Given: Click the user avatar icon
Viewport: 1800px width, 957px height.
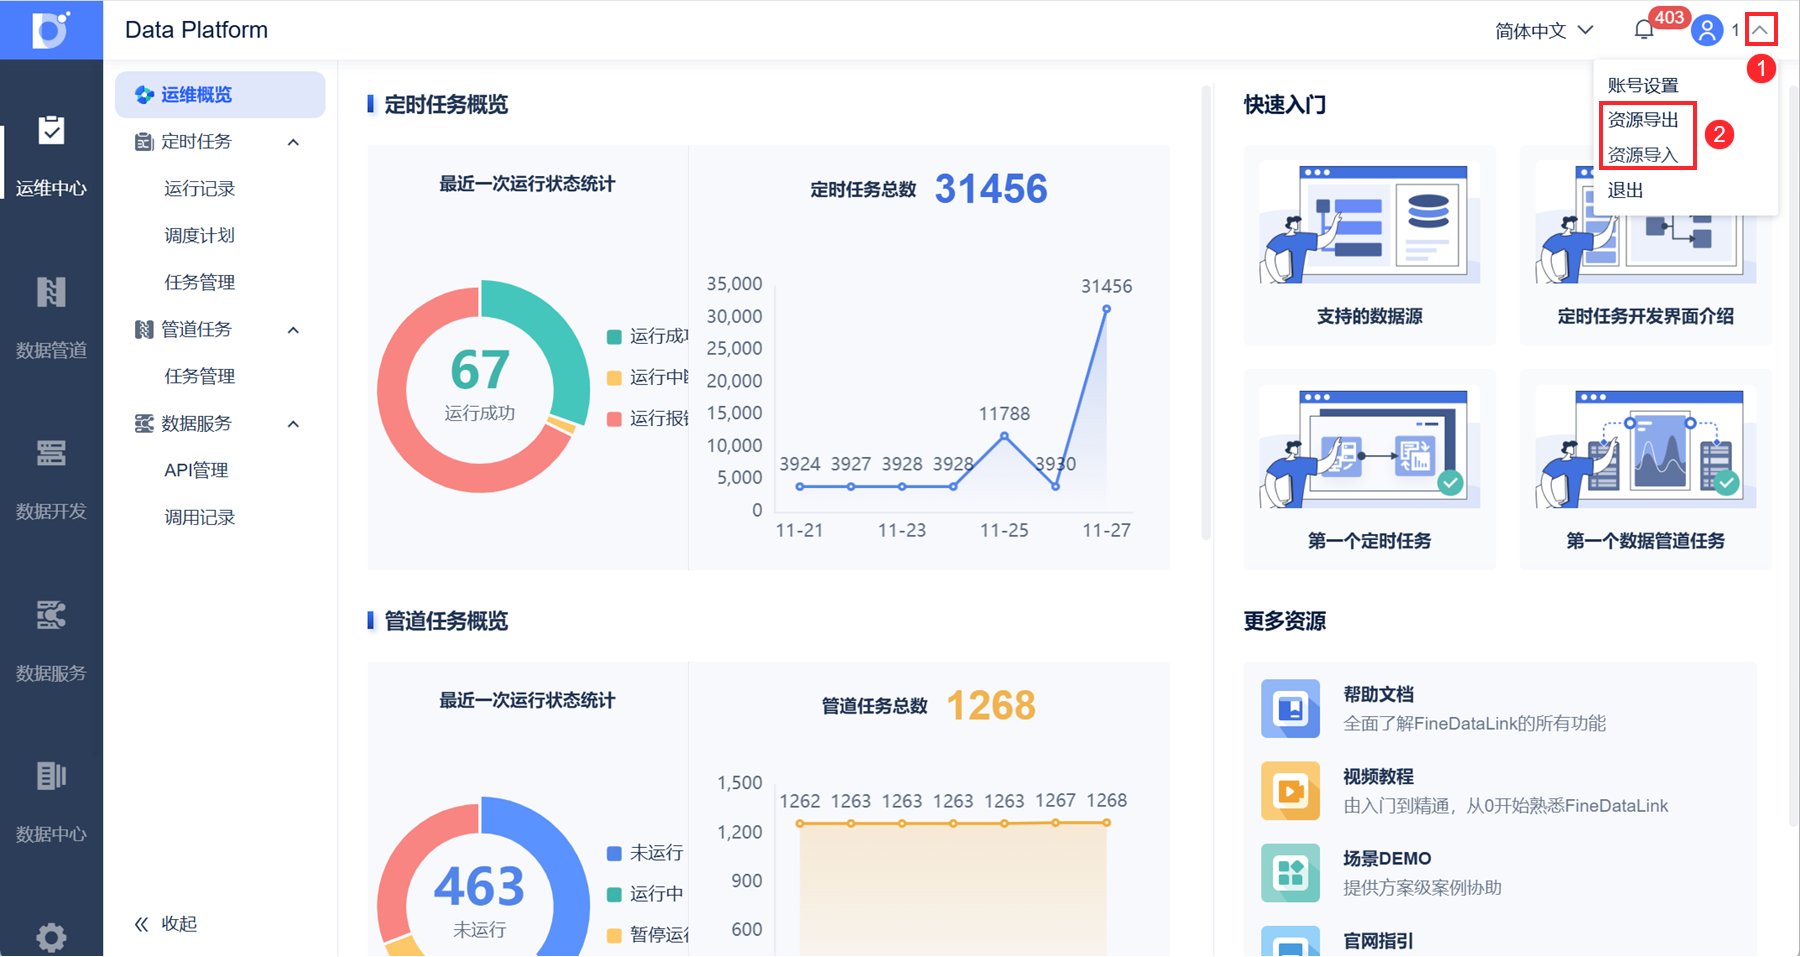Looking at the screenshot, I should (1707, 31).
